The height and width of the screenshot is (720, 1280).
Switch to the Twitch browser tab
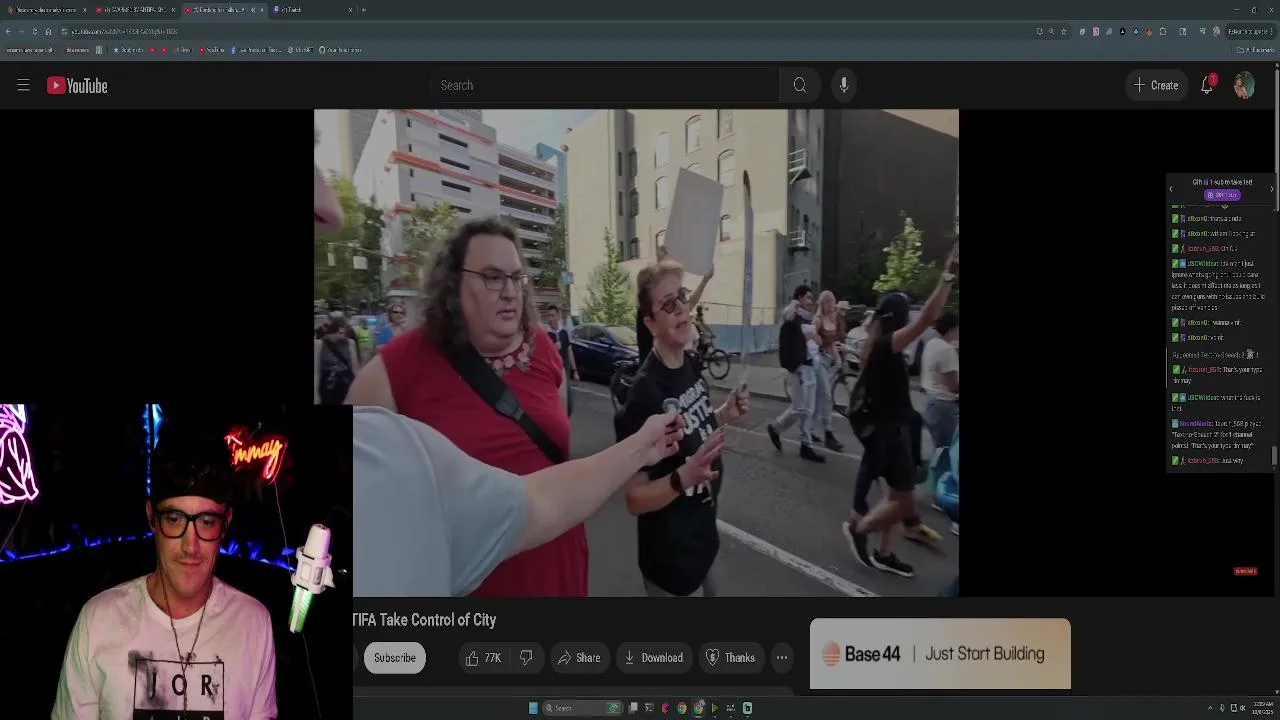(x=312, y=10)
